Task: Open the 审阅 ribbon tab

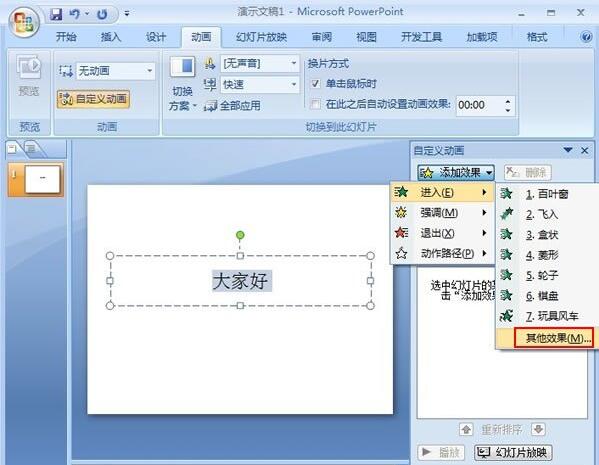Action: click(322, 37)
